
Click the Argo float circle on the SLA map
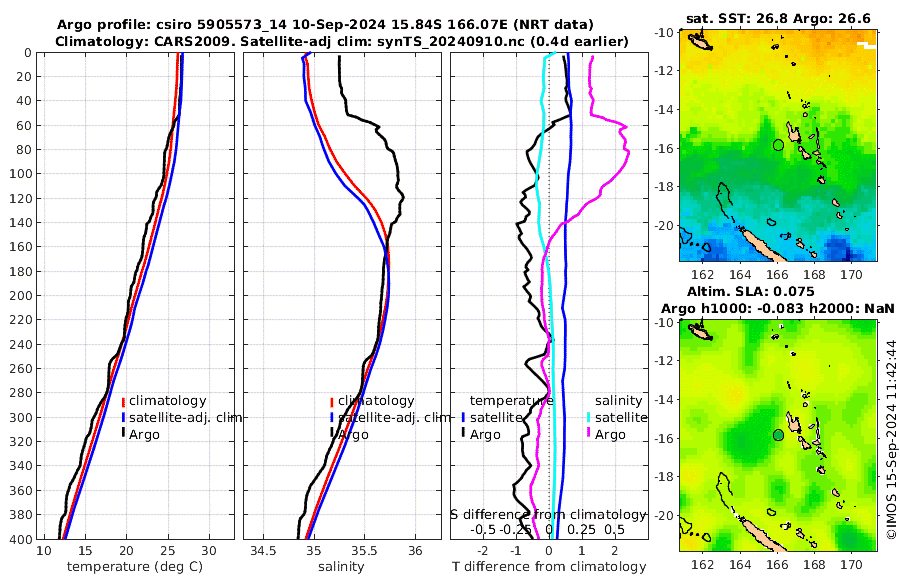pos(778,435)
